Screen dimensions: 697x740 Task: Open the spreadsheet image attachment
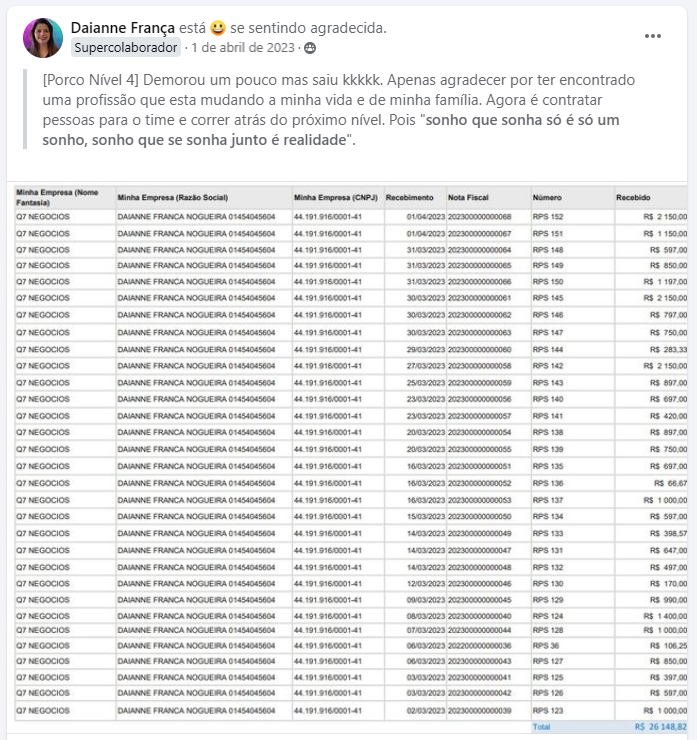click(350, 457)
